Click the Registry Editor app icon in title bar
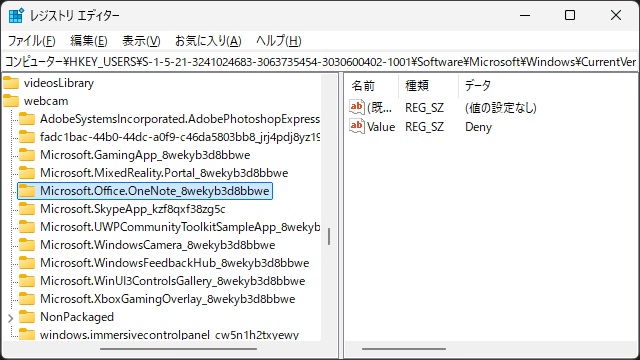 pyautogui.click(x=16, y=16)
